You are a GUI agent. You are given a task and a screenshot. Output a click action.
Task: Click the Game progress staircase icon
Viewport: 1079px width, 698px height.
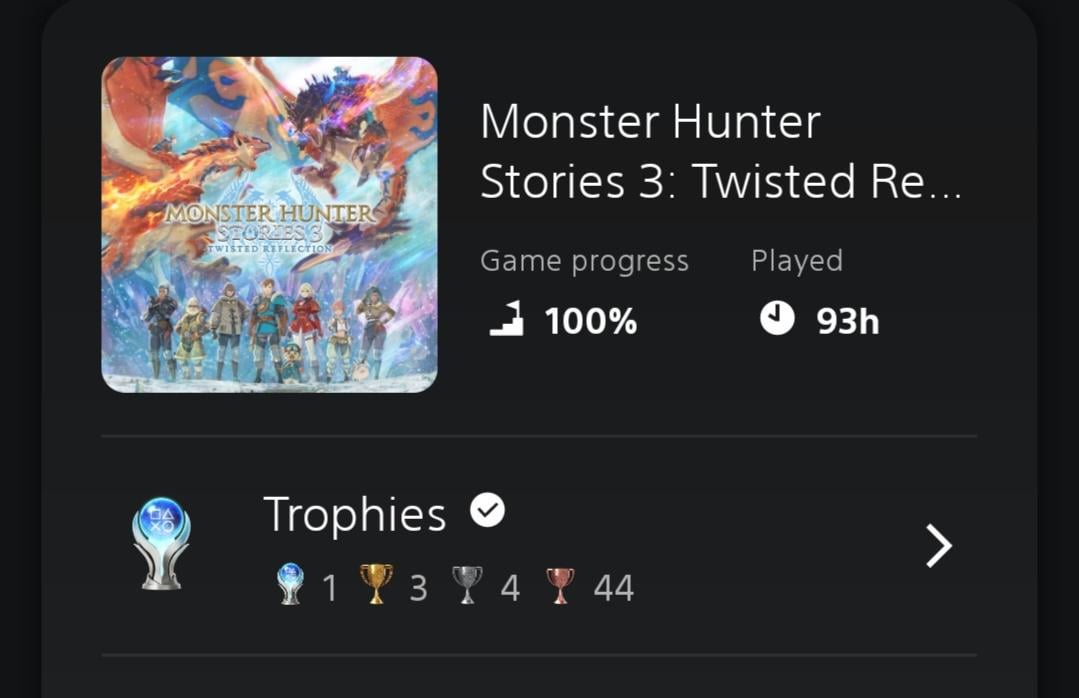tap(507, 321)
